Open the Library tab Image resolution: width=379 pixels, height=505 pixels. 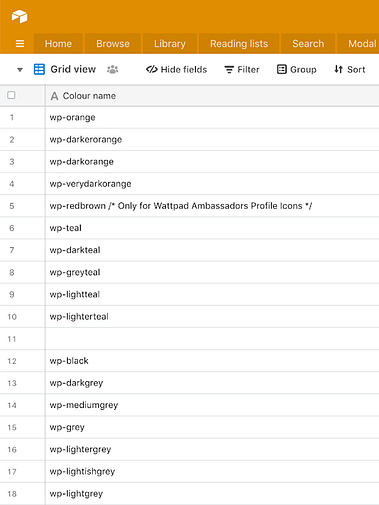[170, 44]
